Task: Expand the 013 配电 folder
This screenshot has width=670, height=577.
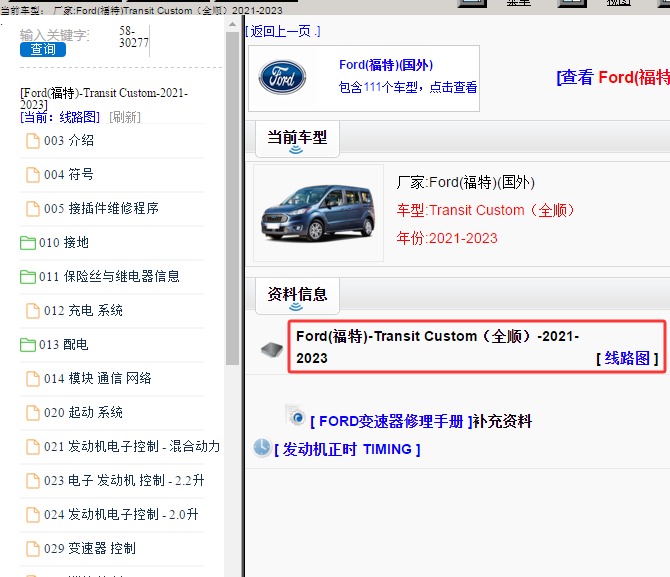Action: point(28,344)
